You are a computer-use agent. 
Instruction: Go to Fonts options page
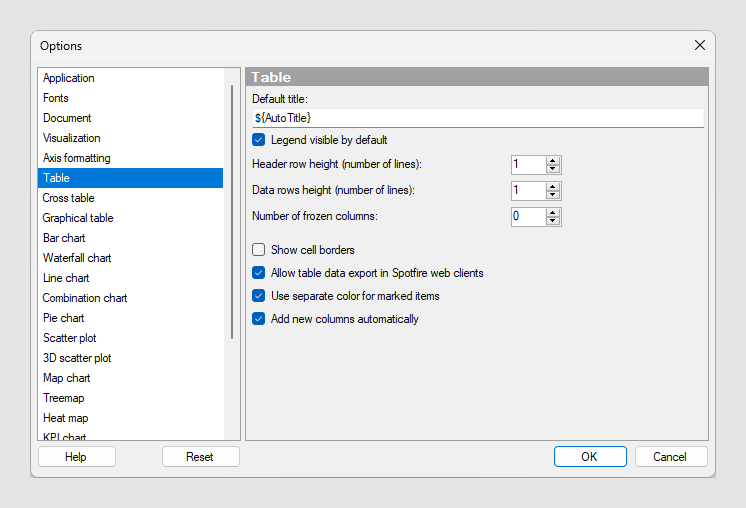coord(56,98)
